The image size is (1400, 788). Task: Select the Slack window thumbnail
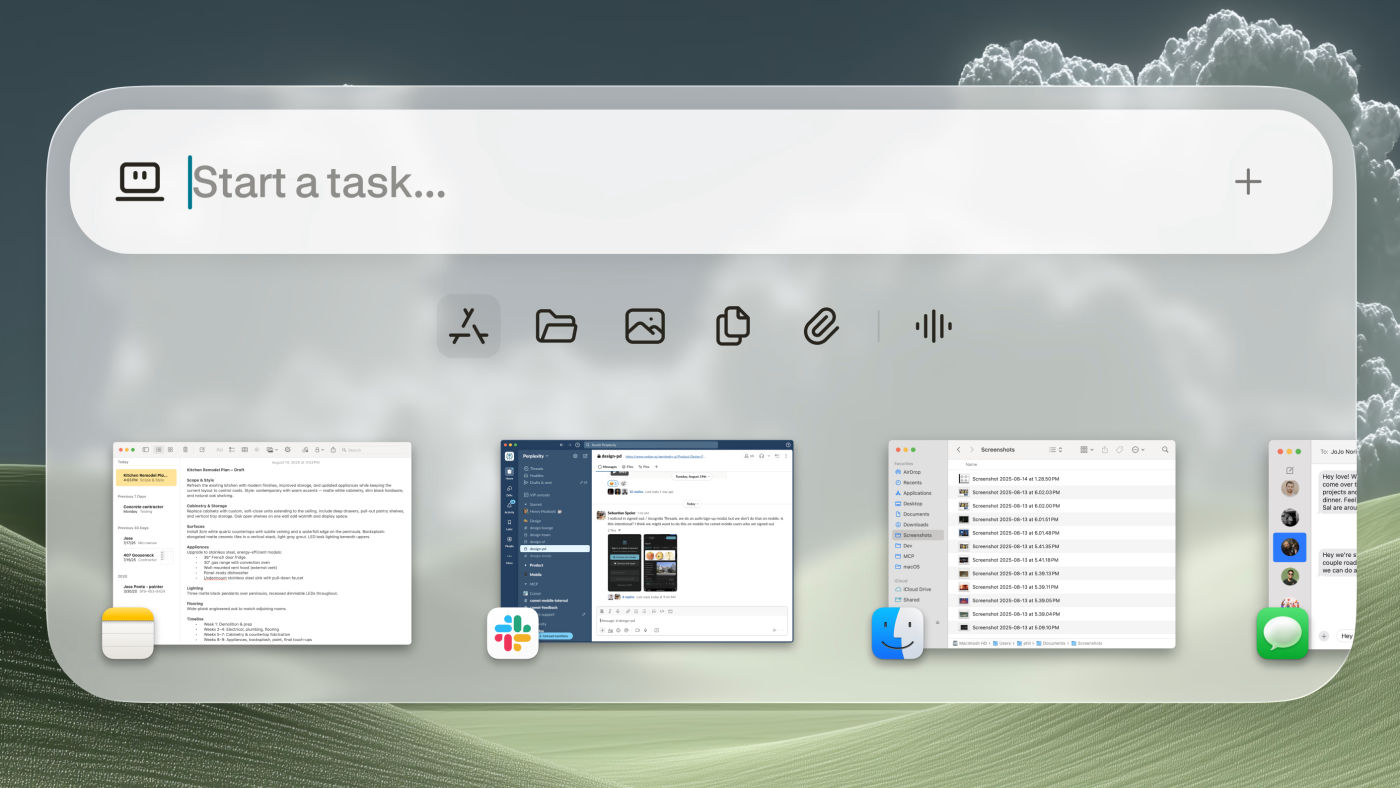click(x=647, y=541)
